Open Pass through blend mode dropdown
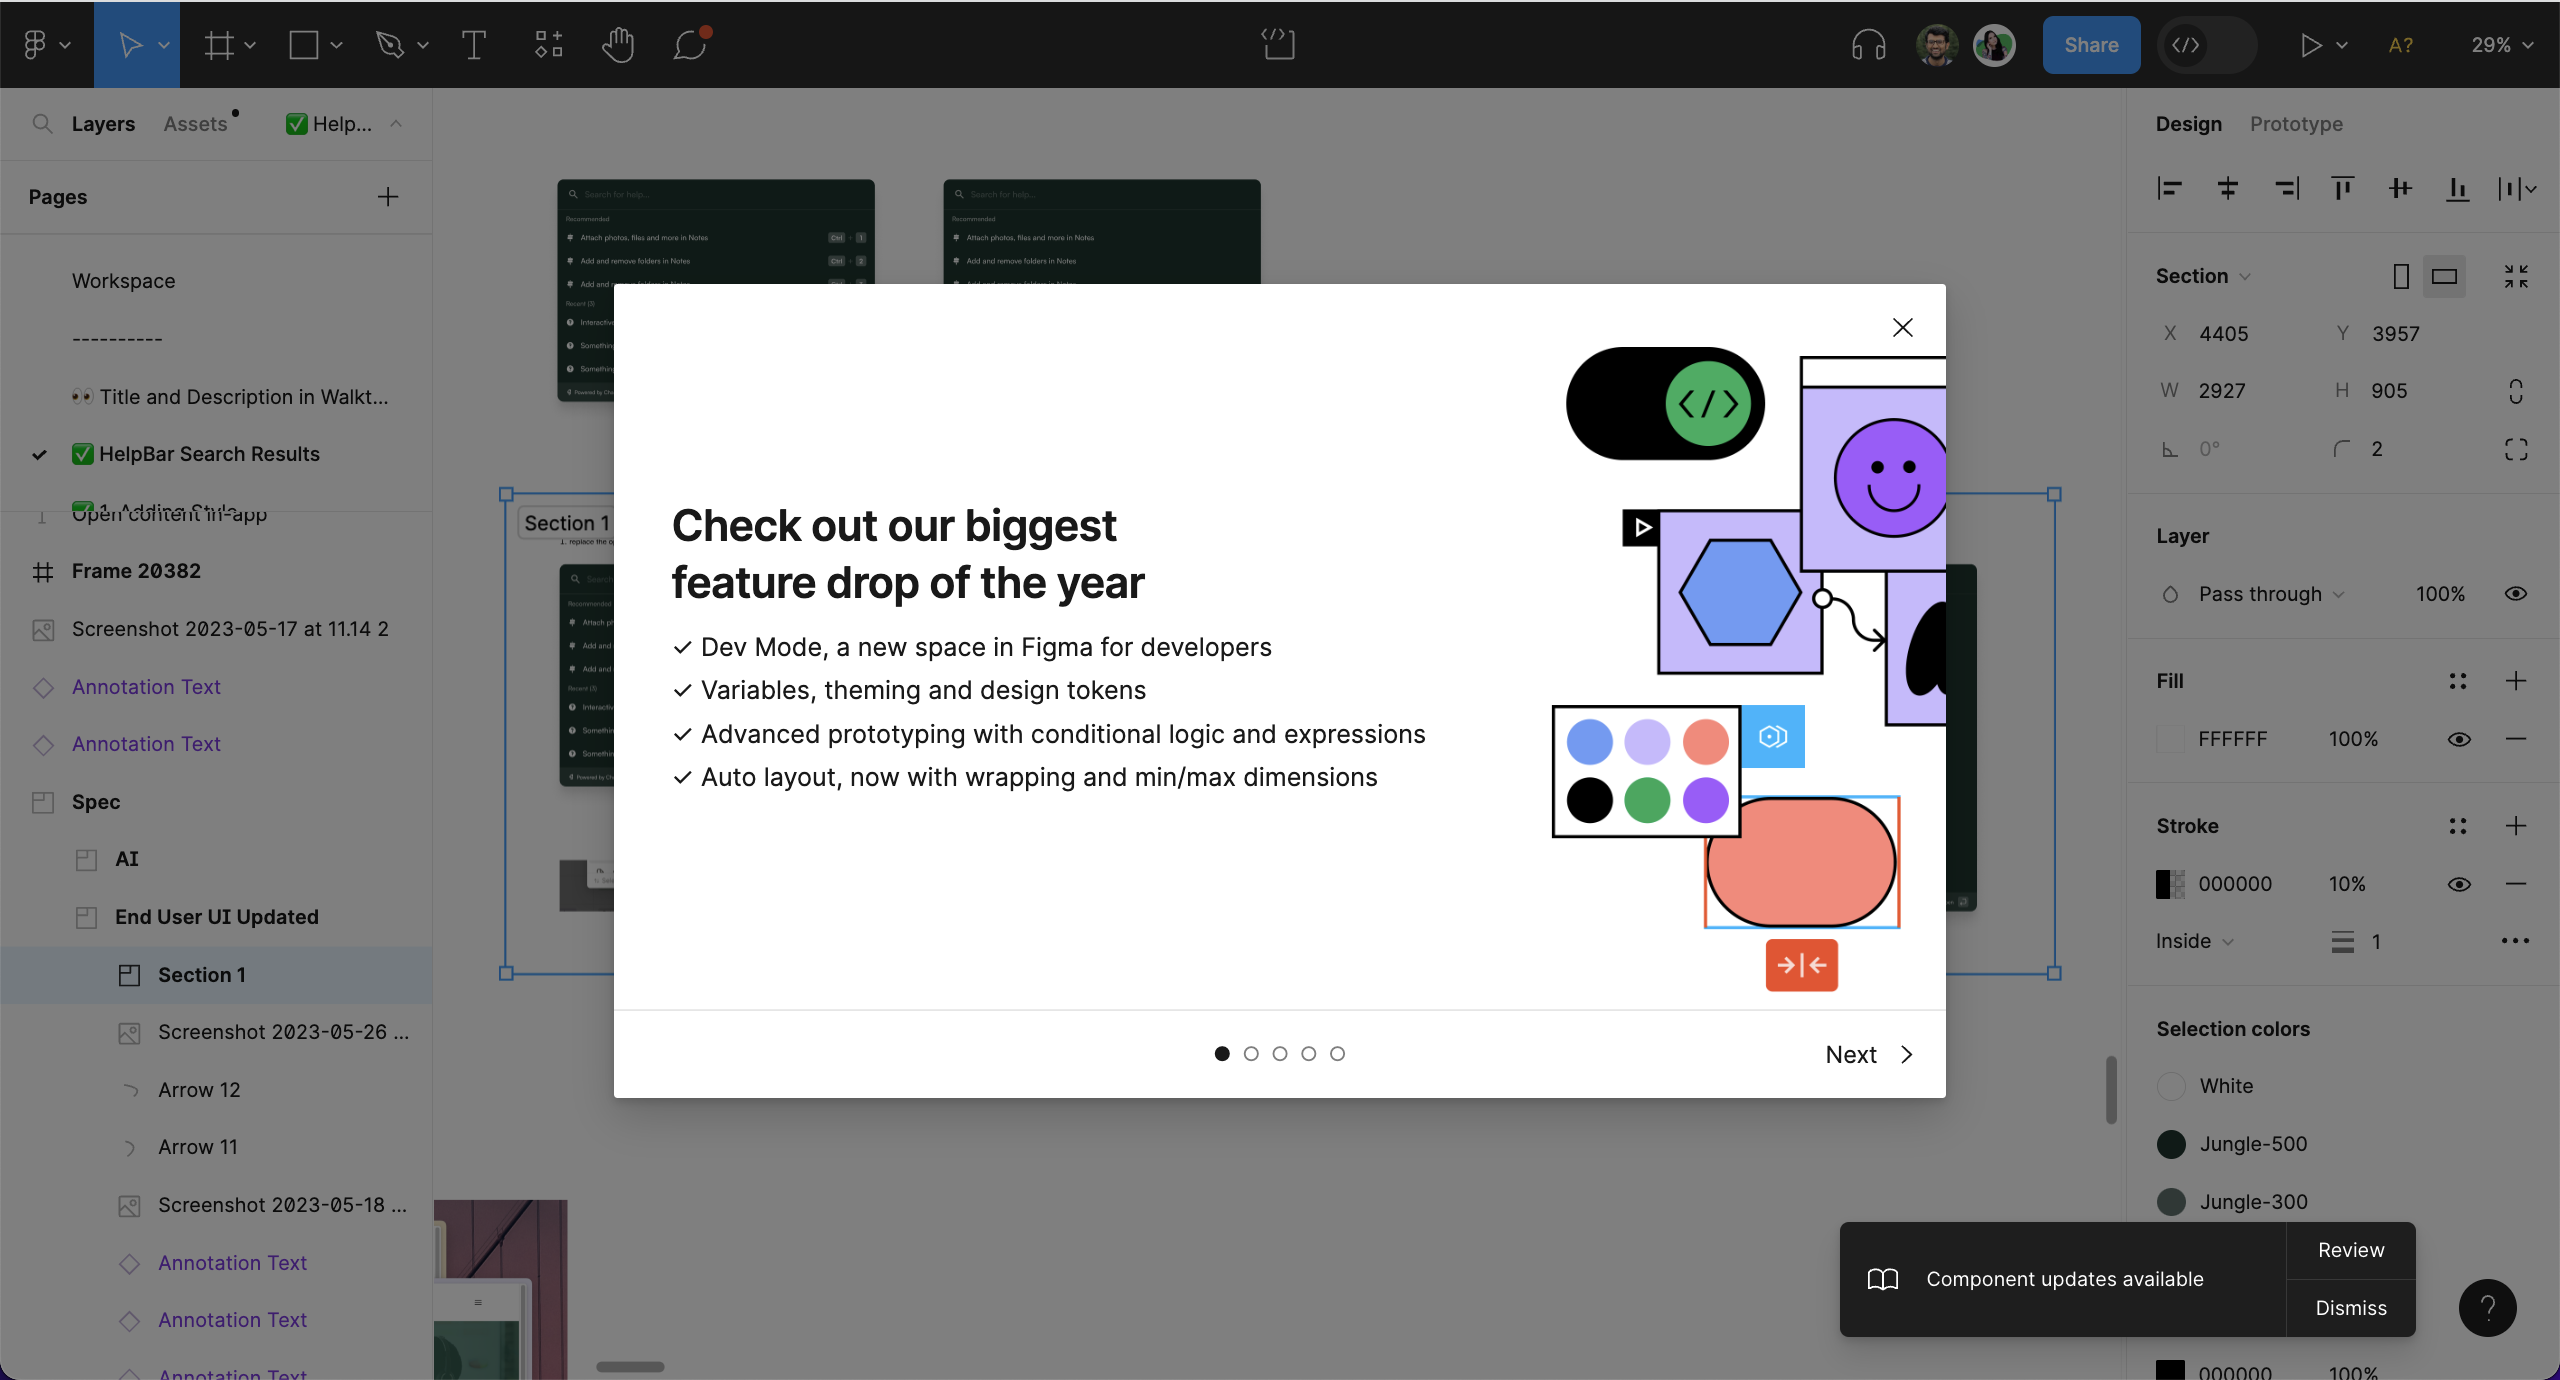This screenshot has width=2560, height=1380. (x=2271, y=594)
